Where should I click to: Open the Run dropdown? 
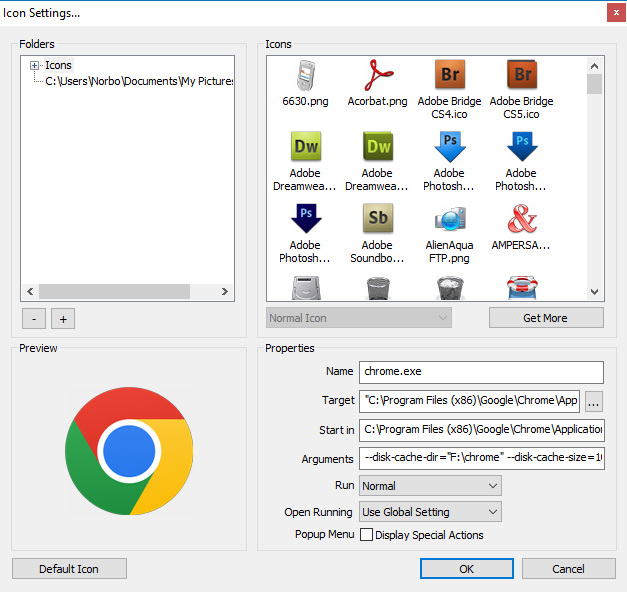pos(430,486)
